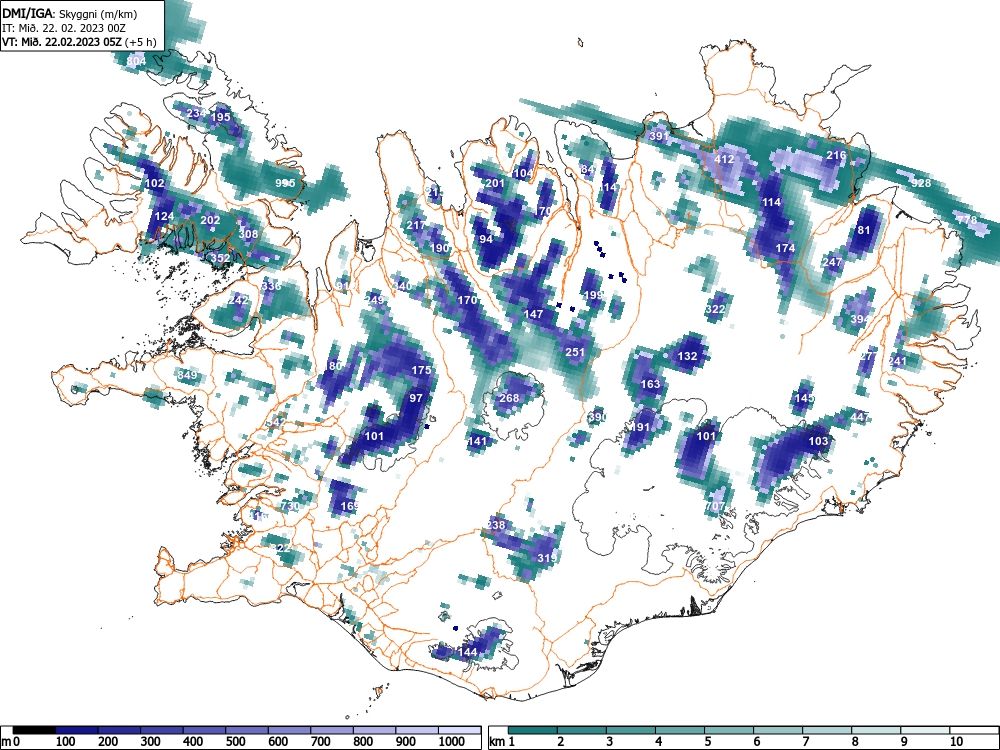Click the map value '242'
This screenshot has height=750, width=1000.
238,300
